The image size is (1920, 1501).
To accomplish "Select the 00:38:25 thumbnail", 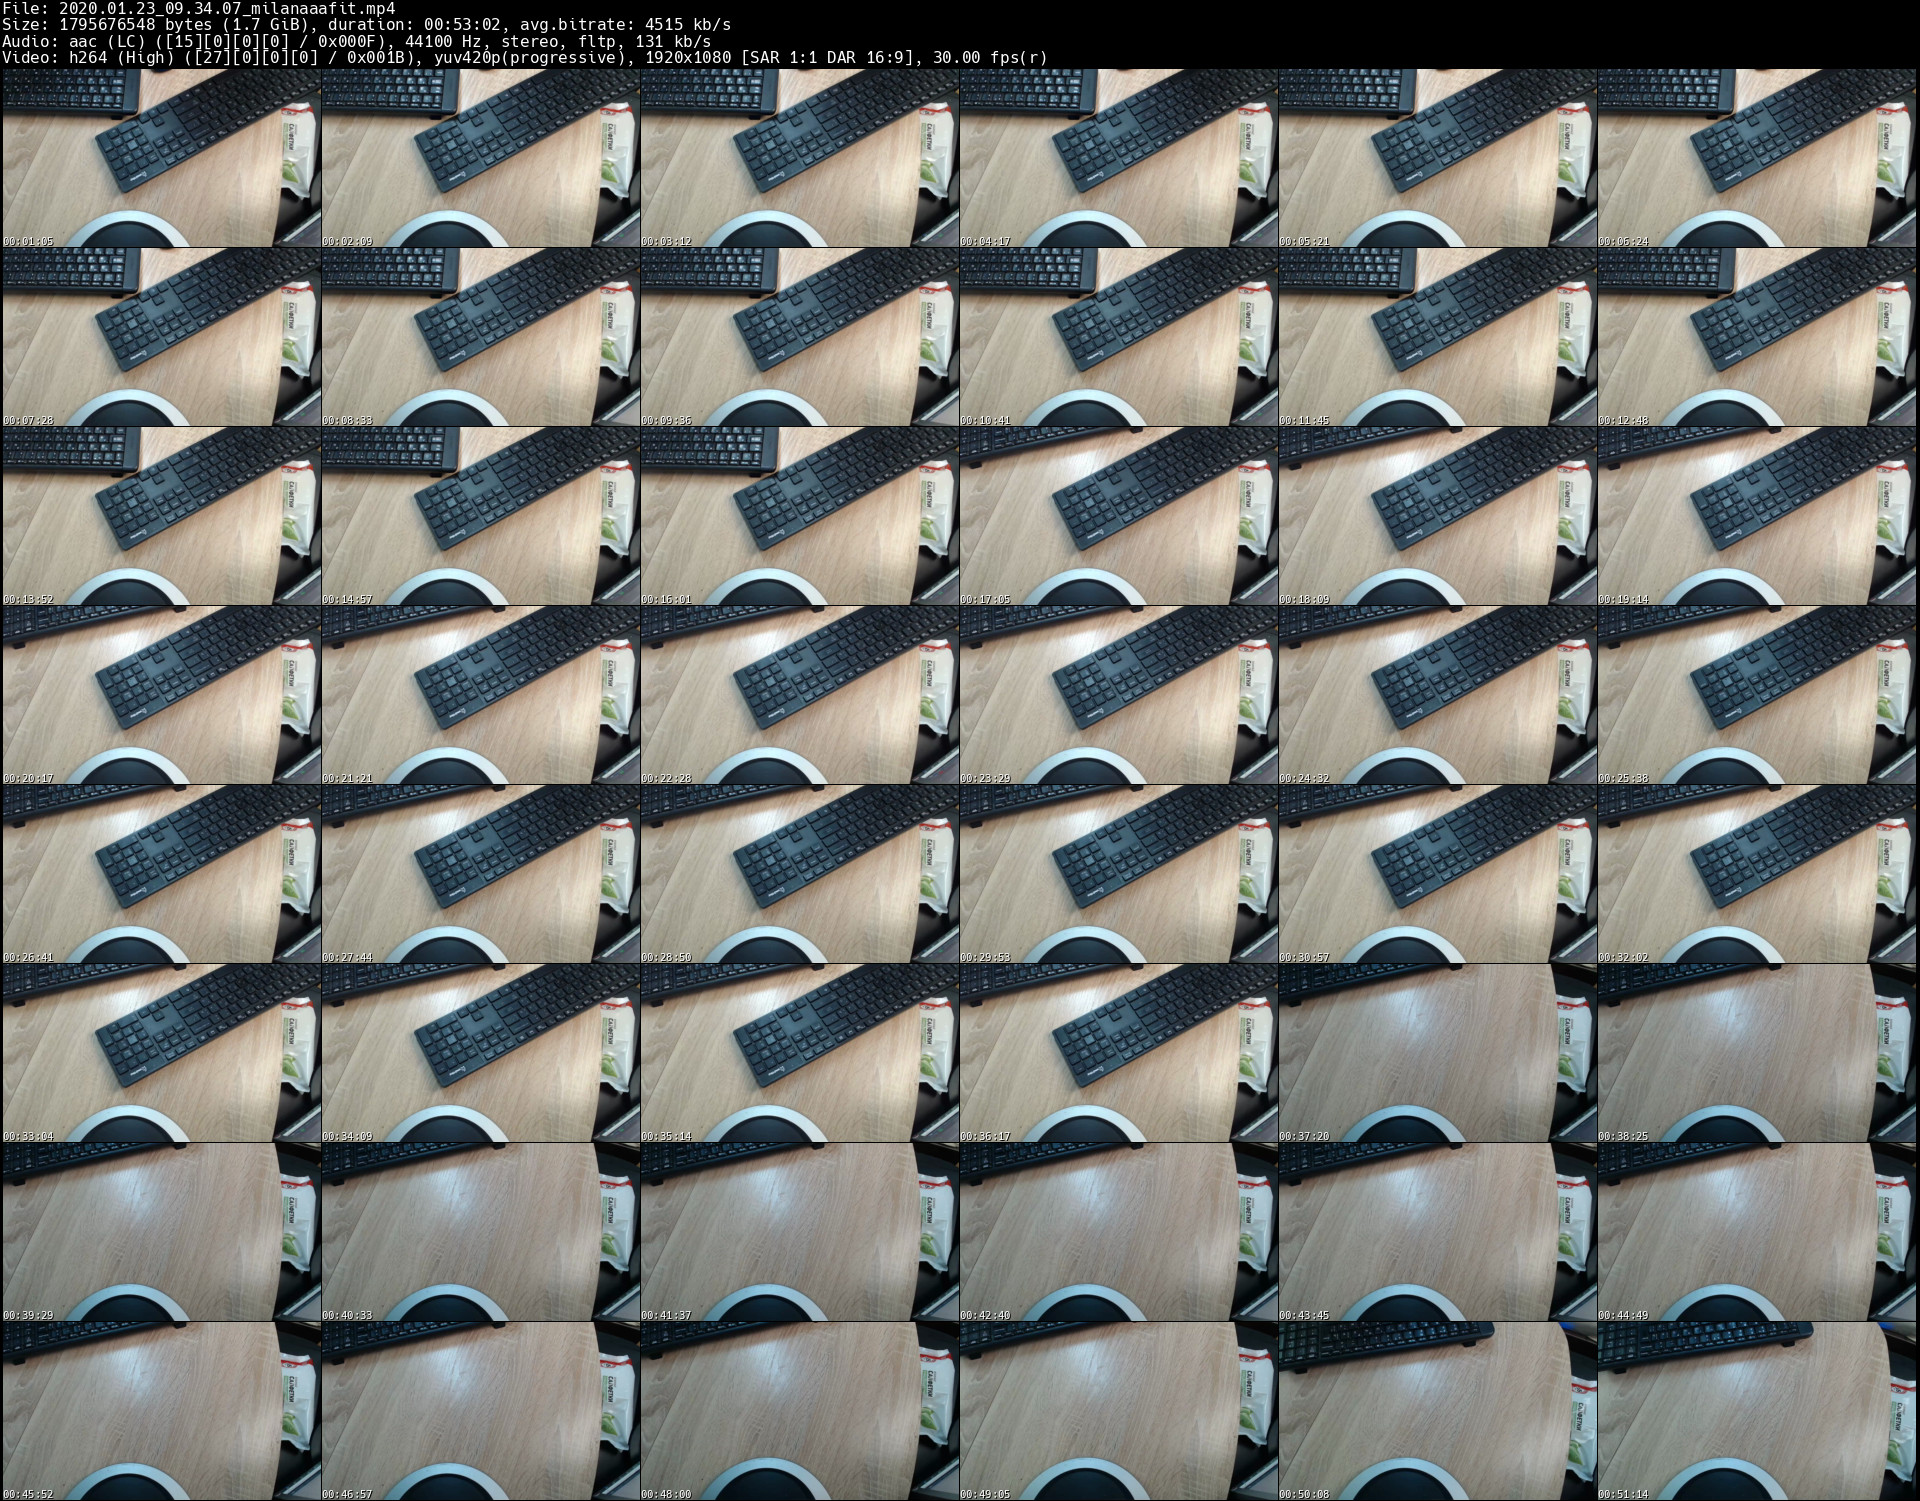I will tap(1757, 1053).
